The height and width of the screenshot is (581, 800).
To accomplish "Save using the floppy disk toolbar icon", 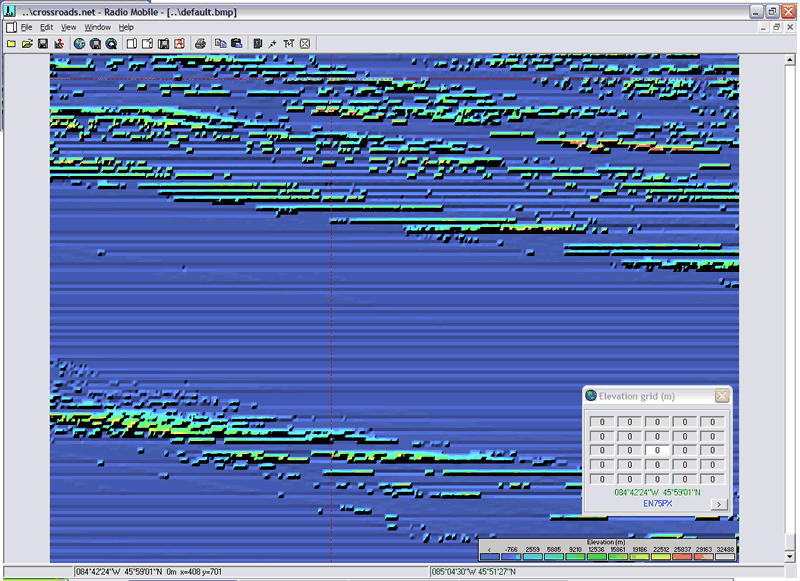I will coord(43,44).
